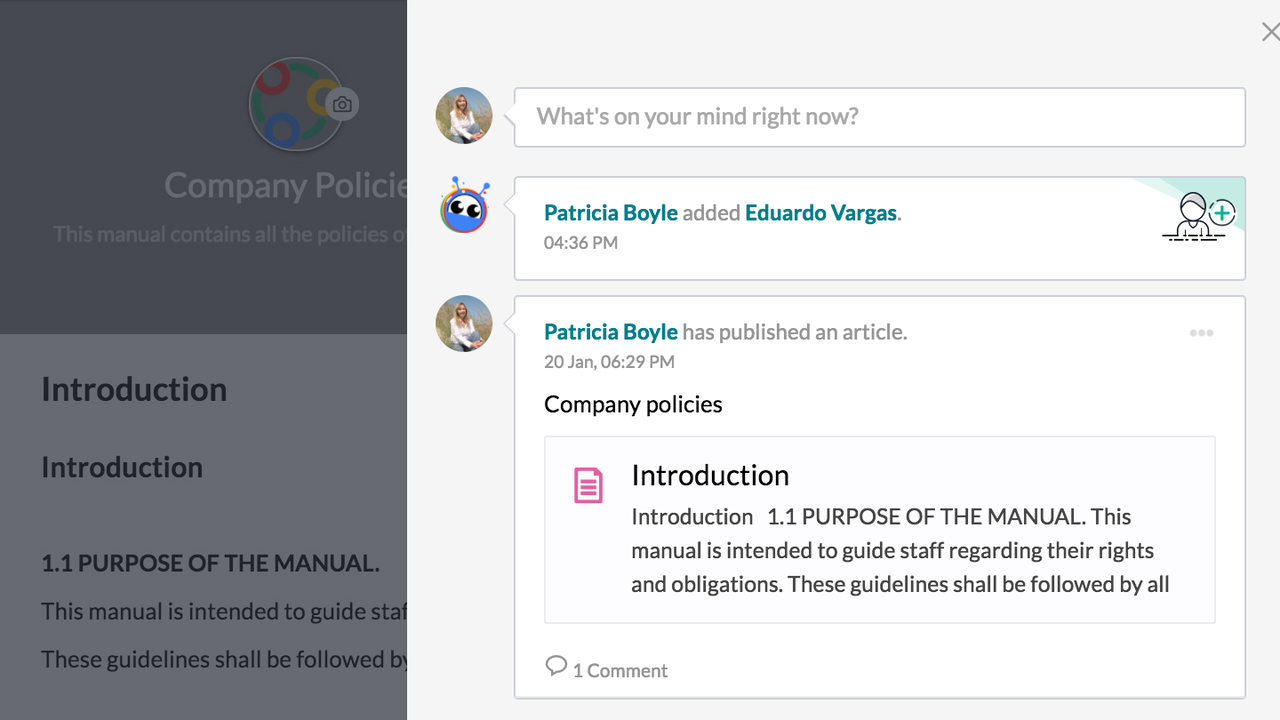
Task: Click the pink document icon beside Introduction
Action: (588, 485)
